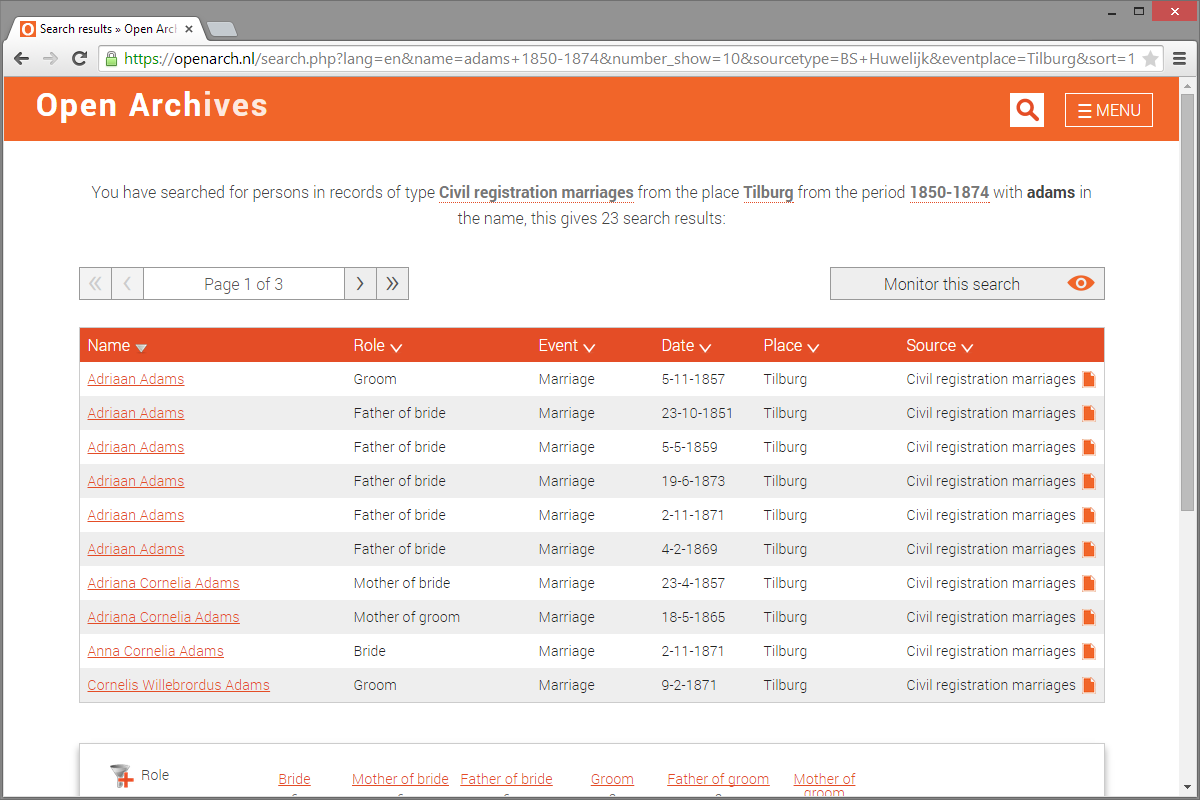Viewport: 1200px width, 800px height.
Task: Change record type Civil registration marriages in summary
Action: (x=536, y=192)
